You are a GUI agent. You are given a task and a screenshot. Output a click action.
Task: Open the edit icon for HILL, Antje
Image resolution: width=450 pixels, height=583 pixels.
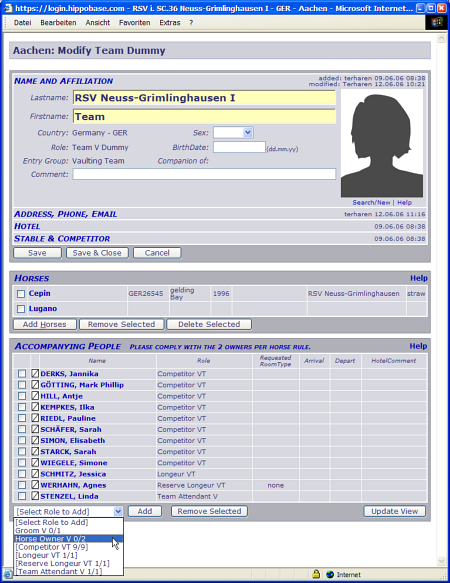tap(35, 396)
